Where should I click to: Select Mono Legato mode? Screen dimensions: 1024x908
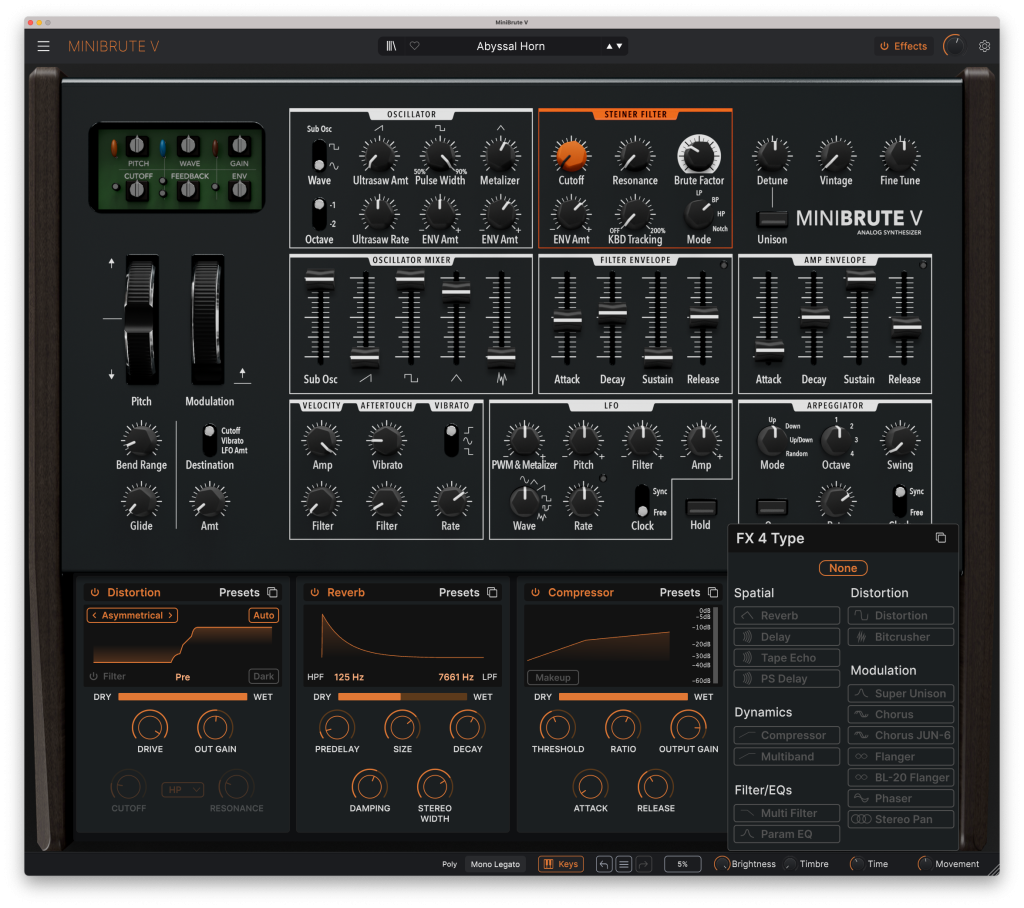(x=495, y=864)
